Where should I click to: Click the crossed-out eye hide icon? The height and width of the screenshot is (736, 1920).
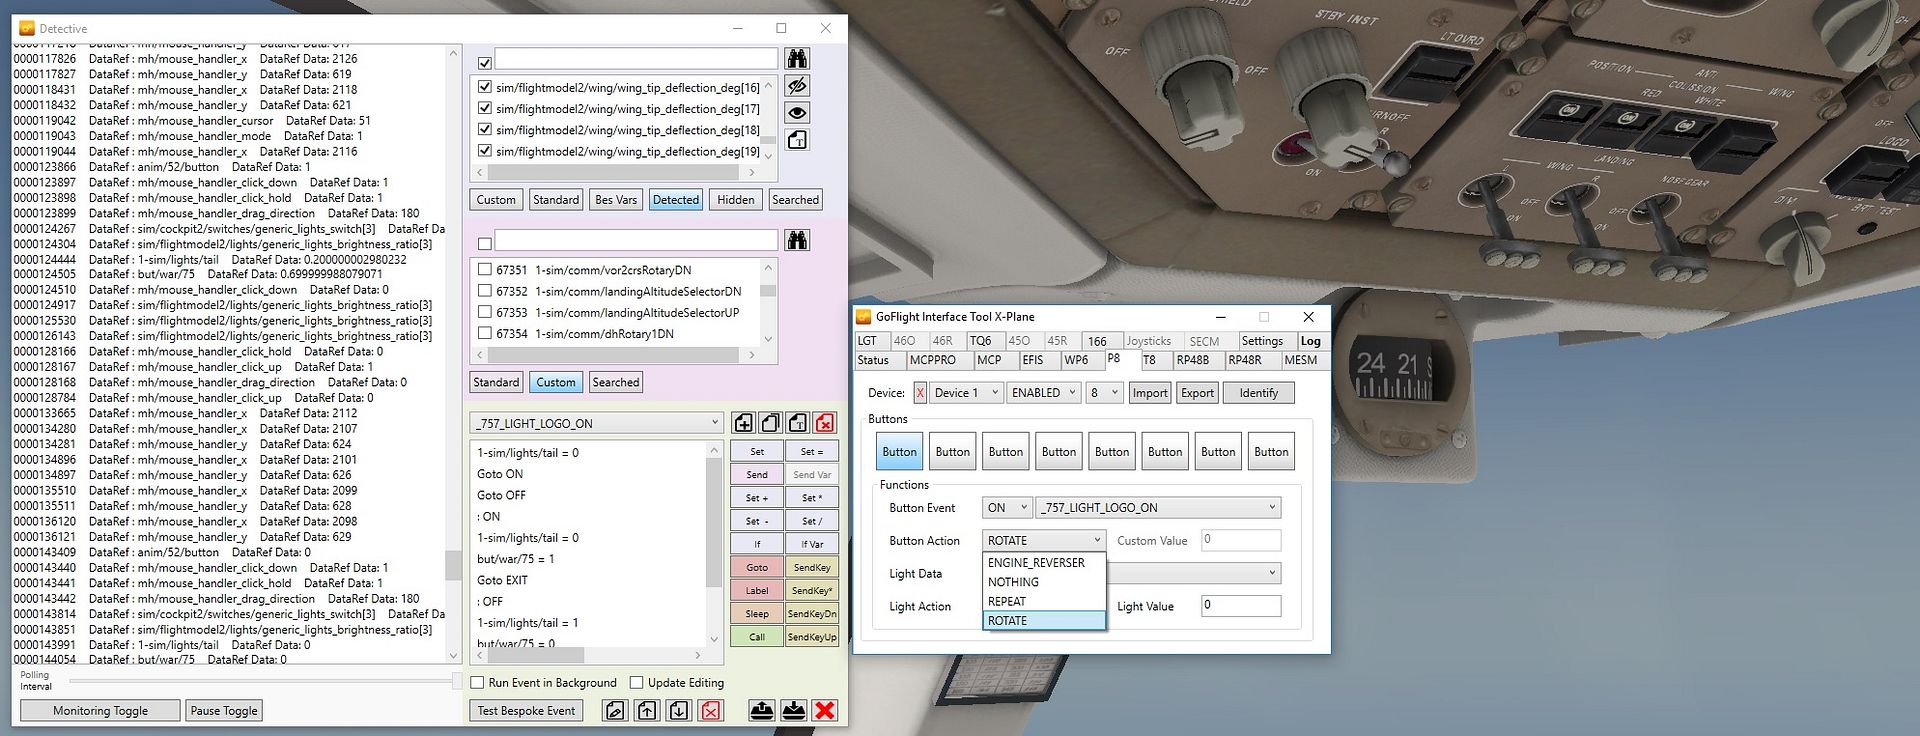click(x=797, y=86)
